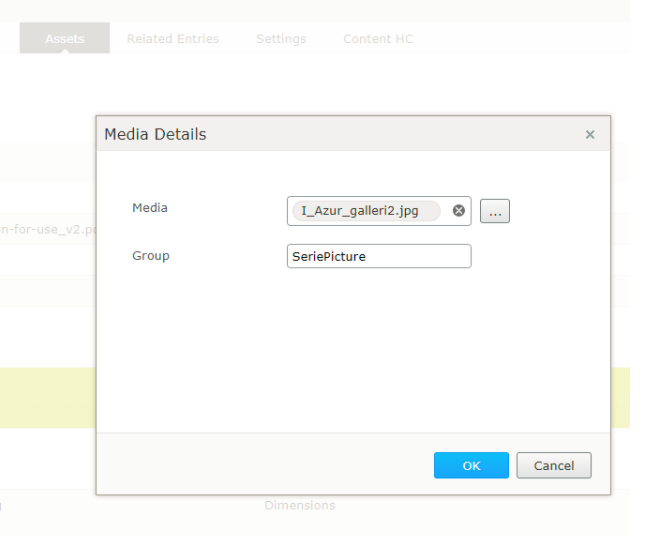Click the Dimensions column header

click(x=300, y=505)
